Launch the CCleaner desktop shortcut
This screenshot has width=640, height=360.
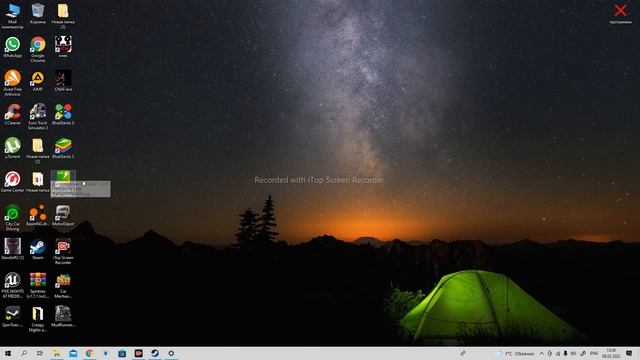point(13,114)
